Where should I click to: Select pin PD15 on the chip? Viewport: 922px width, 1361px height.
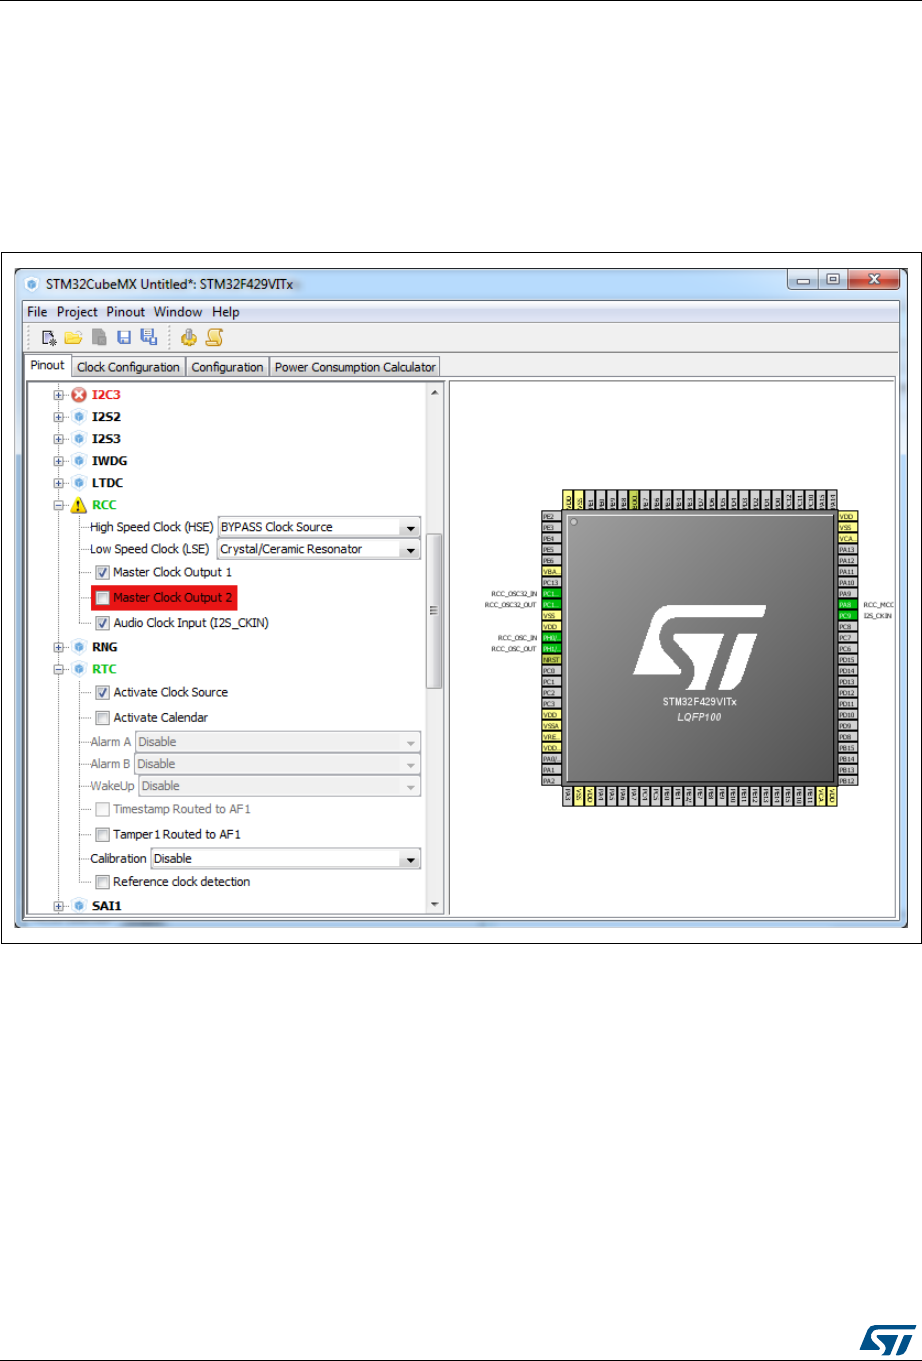[x=847, y=660]
